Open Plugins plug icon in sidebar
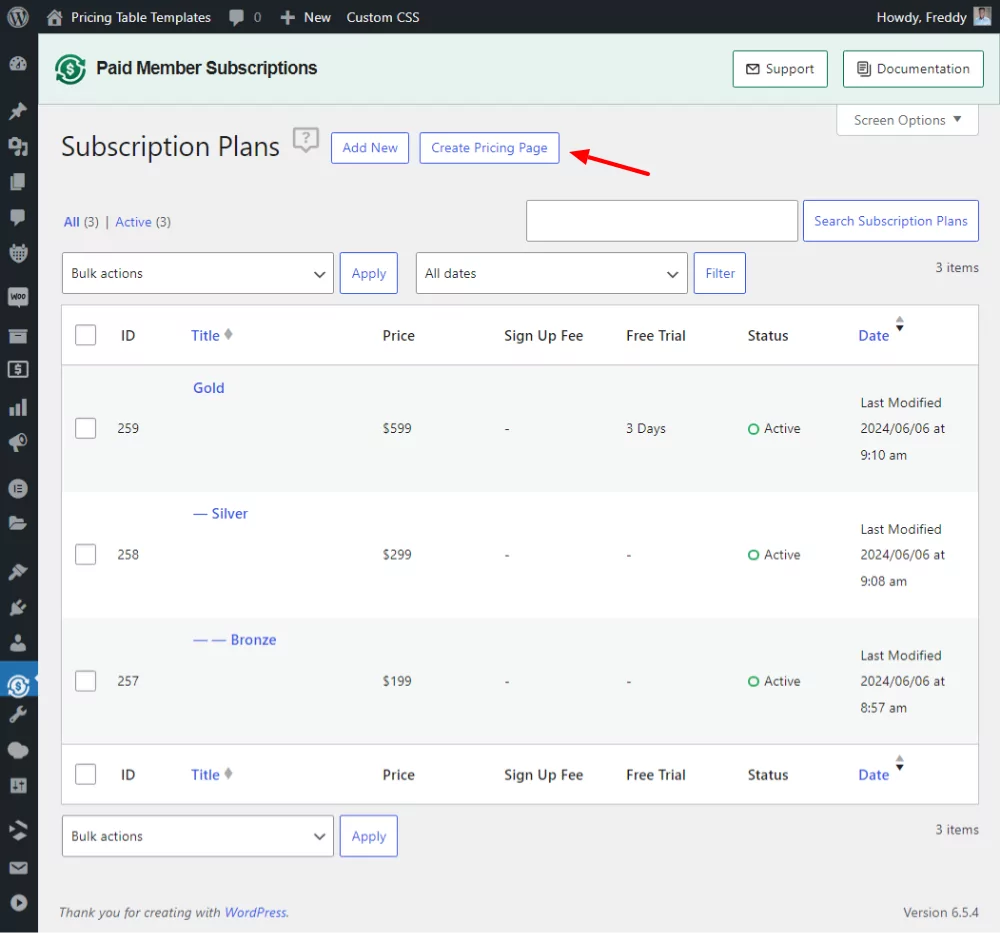This screenshot has height=934, width=1000. tap(18, 608)
